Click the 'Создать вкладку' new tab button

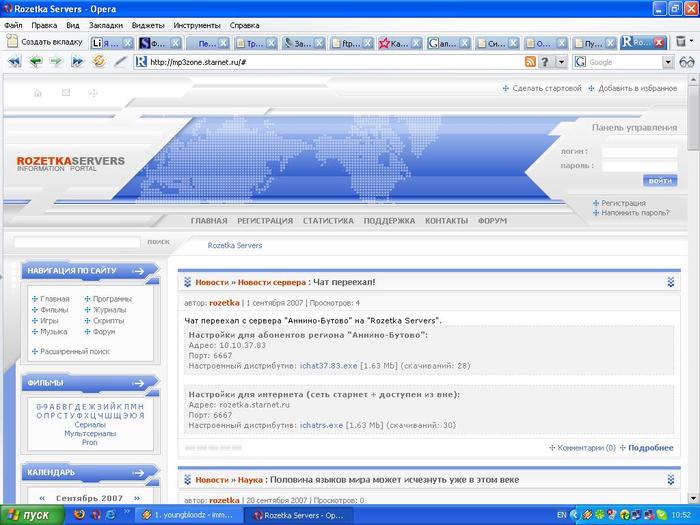44,43
